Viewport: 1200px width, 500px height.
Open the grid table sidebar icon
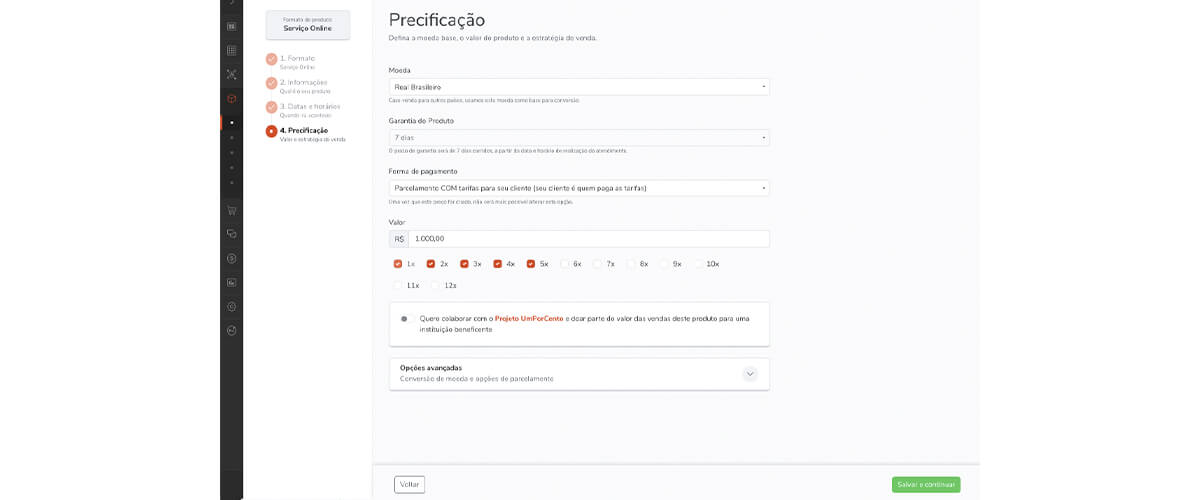[231, 50]
